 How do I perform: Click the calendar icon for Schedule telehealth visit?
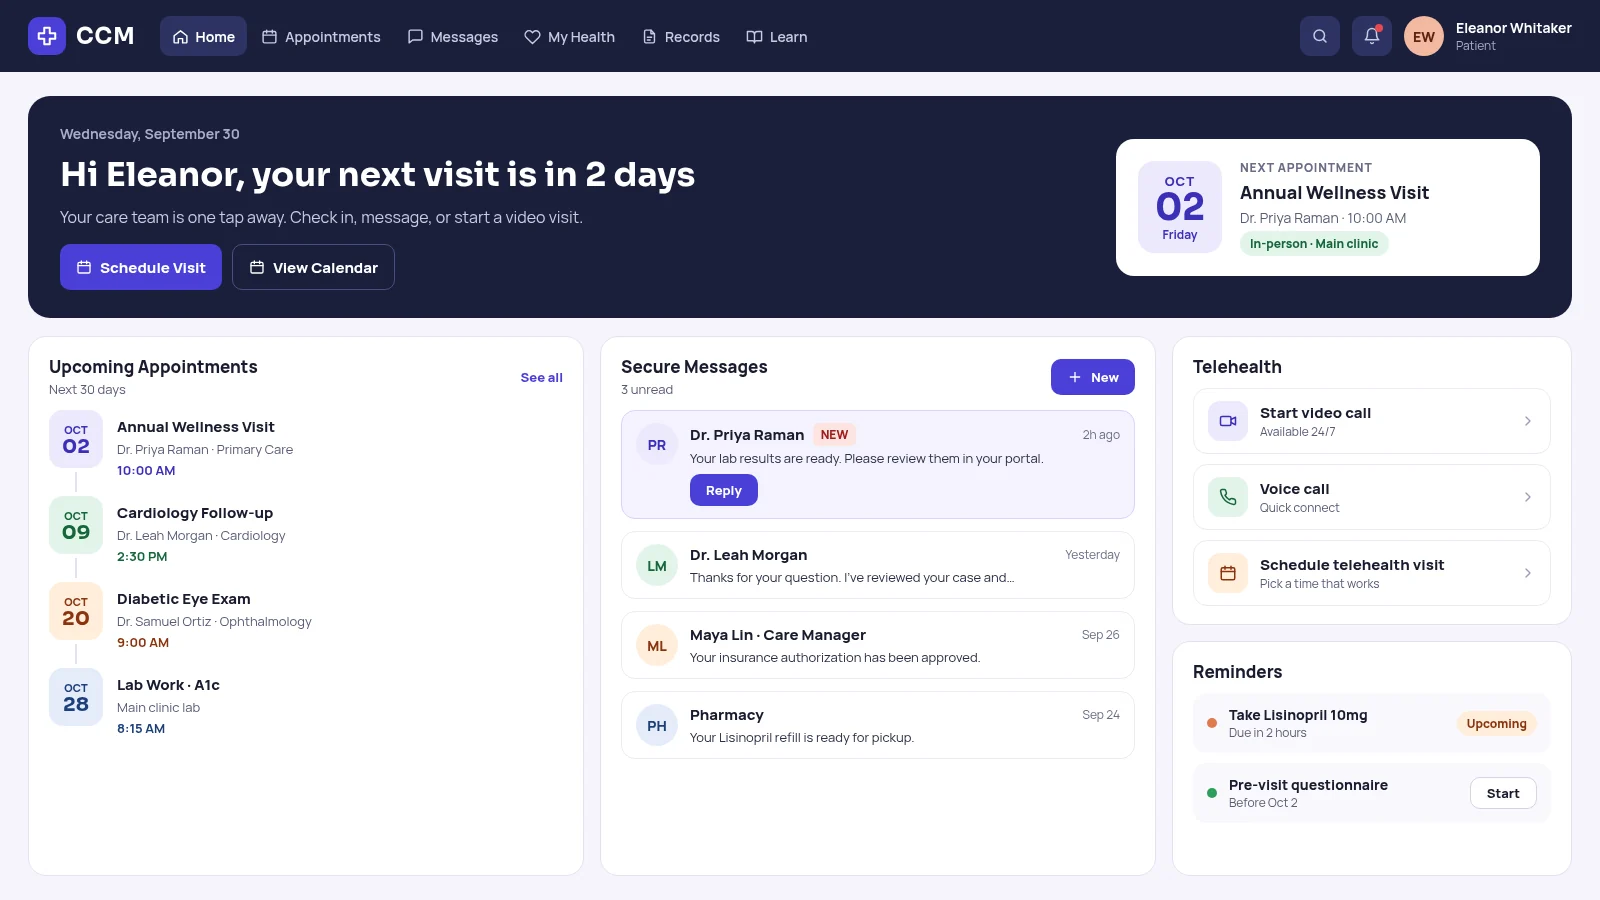click(1228, 573)
